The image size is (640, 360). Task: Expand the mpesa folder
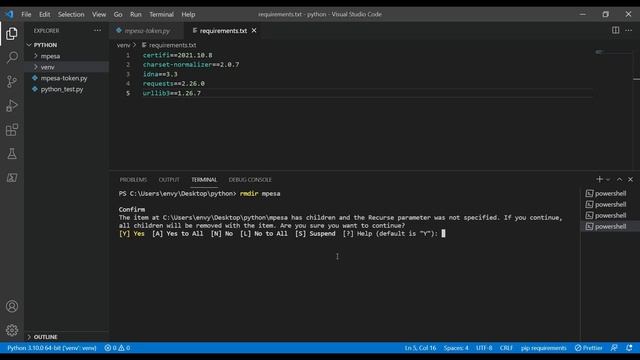pyautogui.click(x=50, y=56)
